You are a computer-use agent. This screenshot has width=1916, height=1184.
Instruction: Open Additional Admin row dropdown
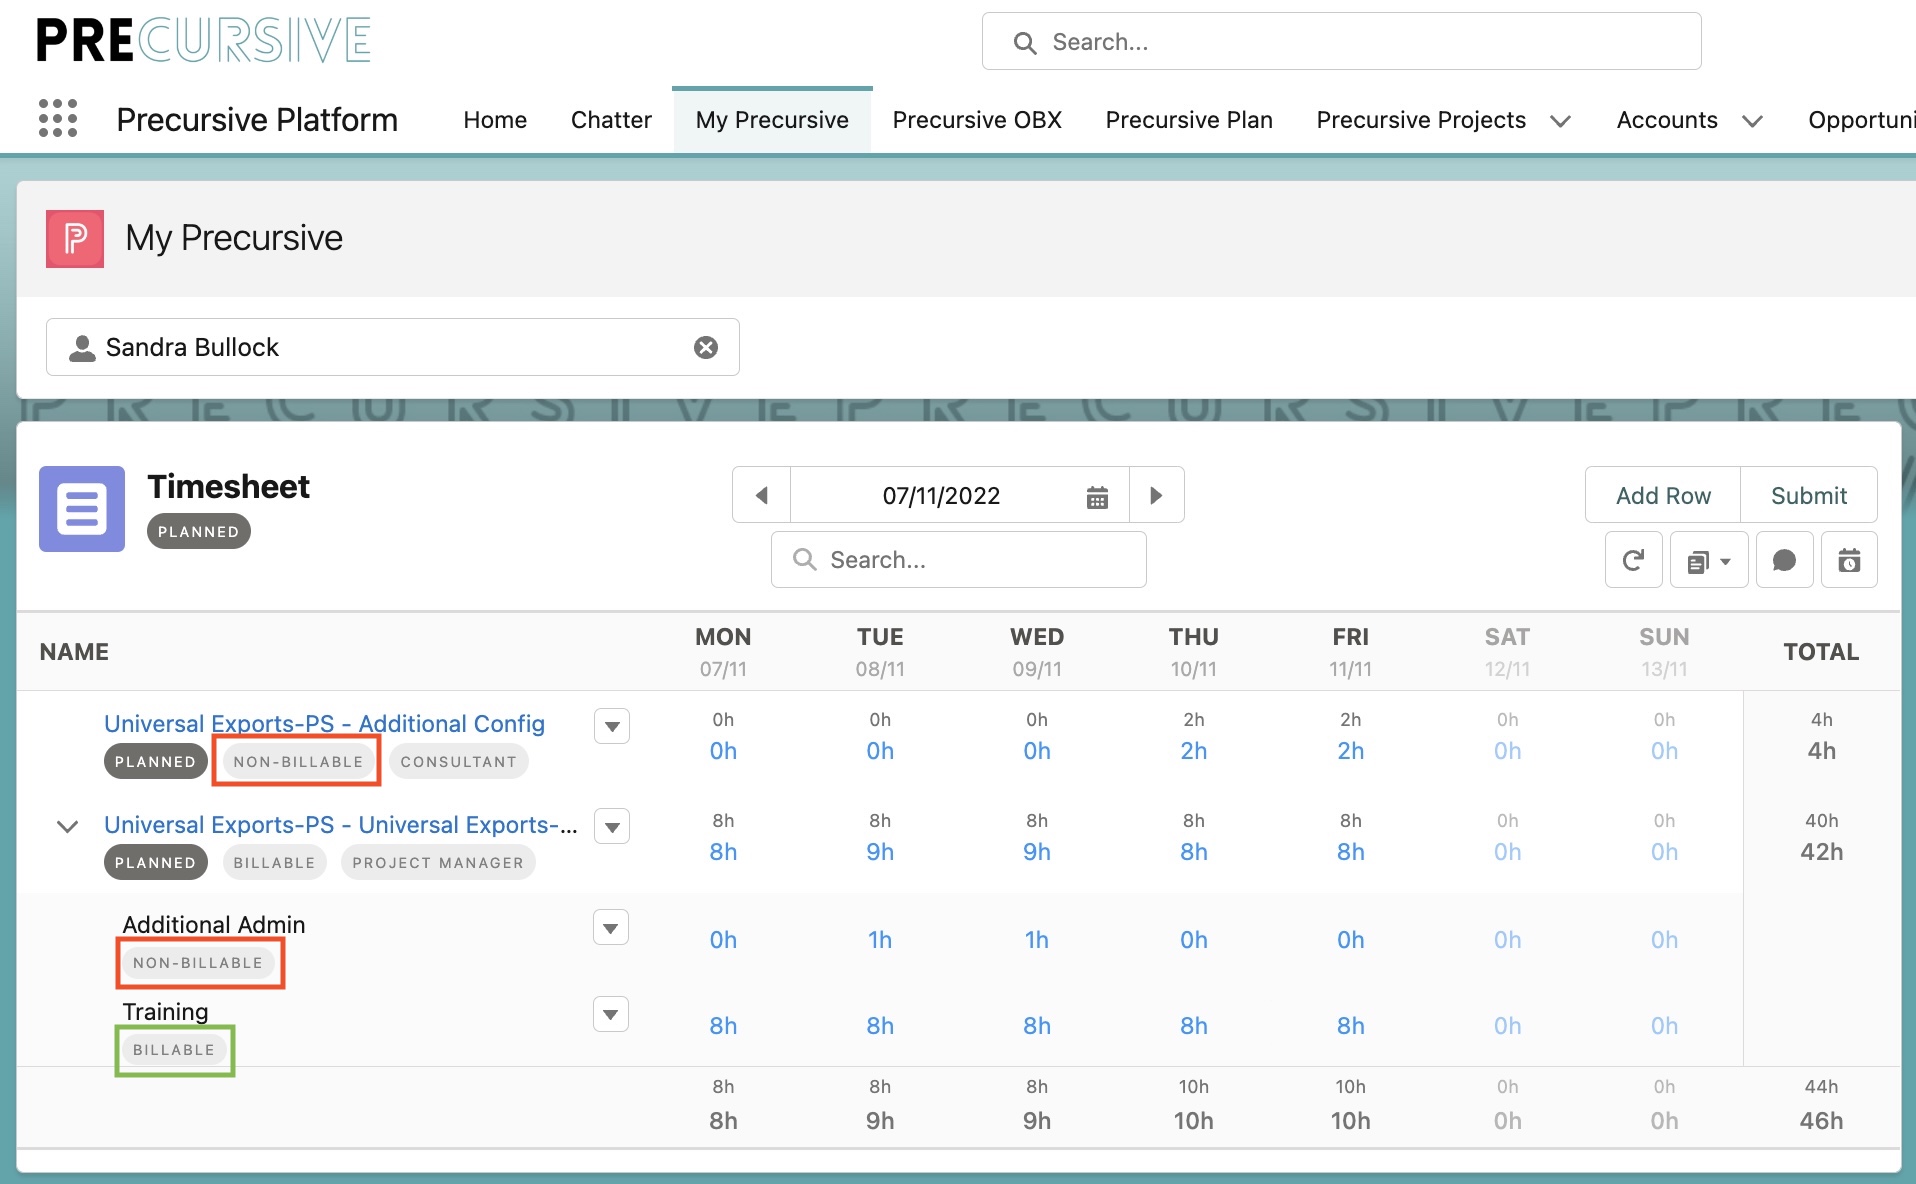611,928
